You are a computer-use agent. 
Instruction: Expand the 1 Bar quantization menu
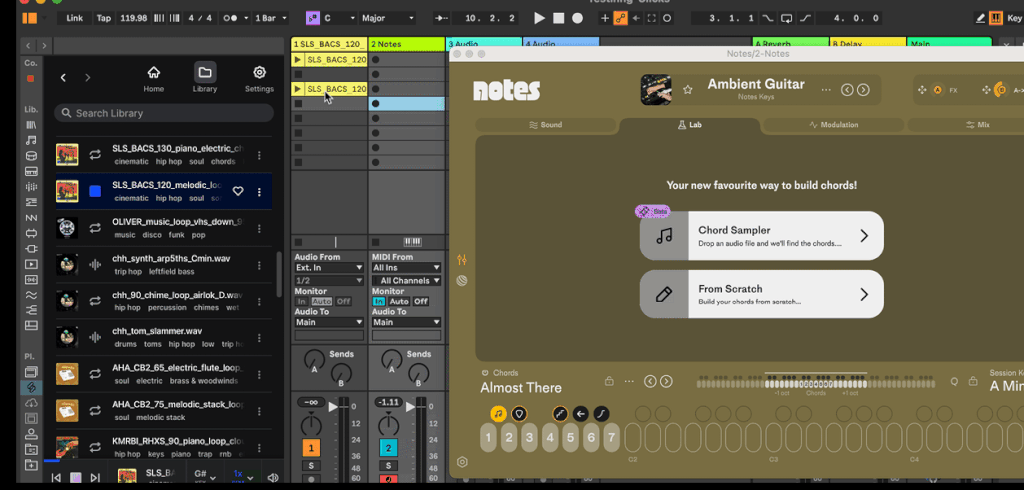[x=270, y=18]
